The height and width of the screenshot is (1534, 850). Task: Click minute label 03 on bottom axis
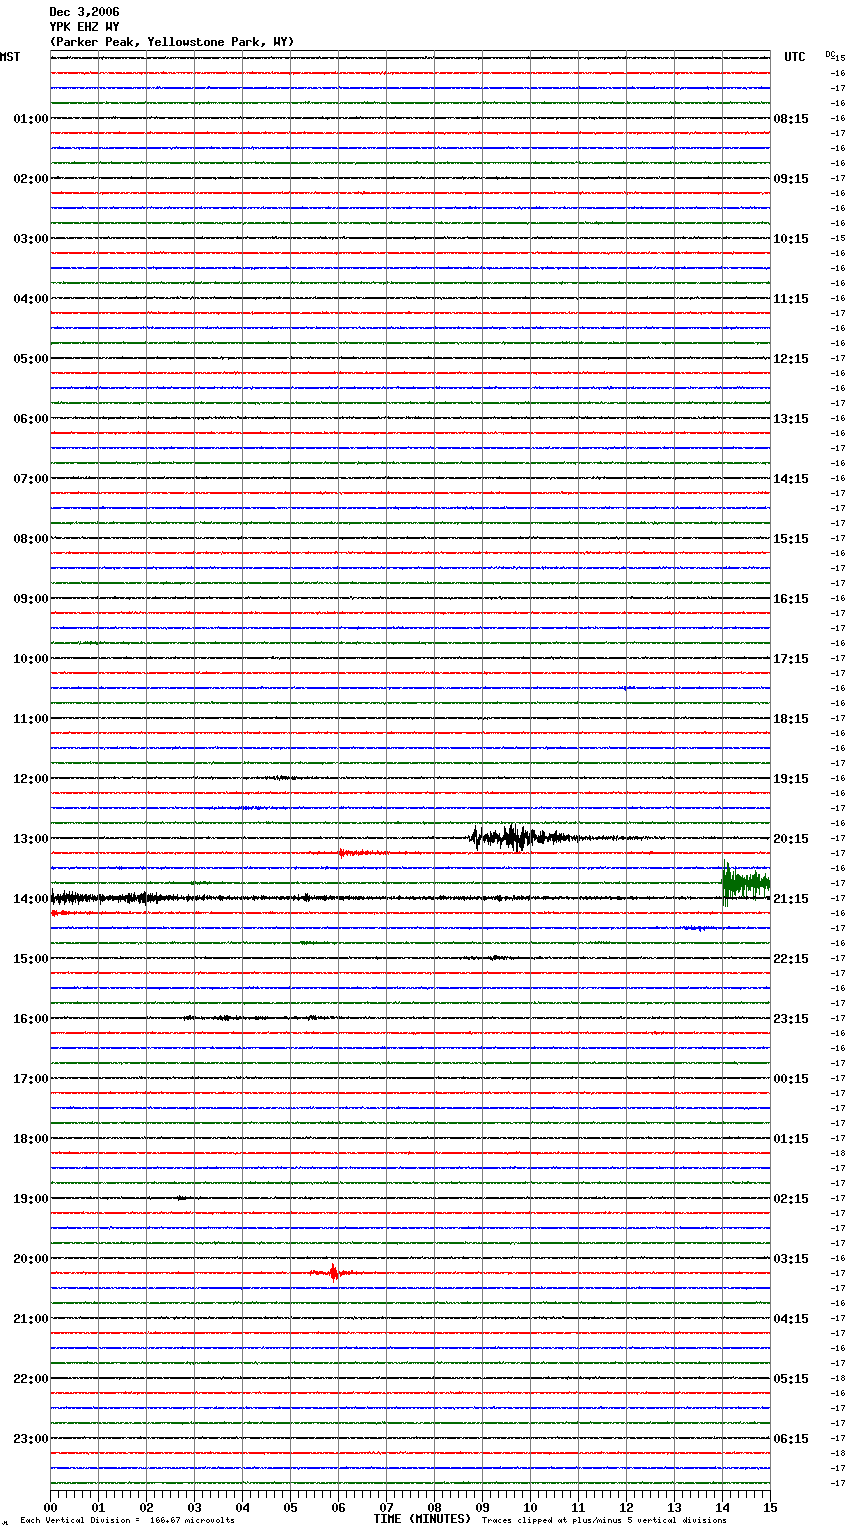pos(194,1507)
